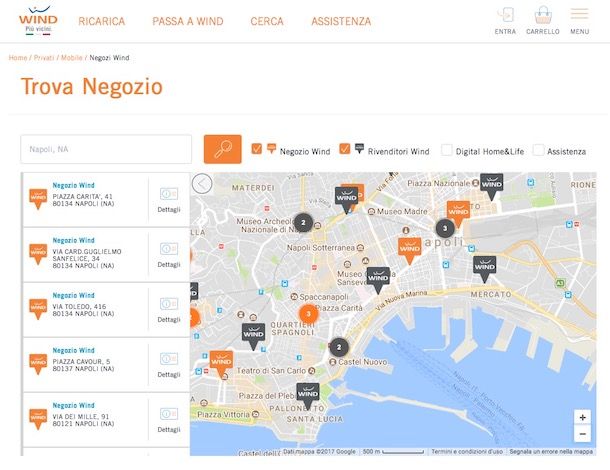Click dark Wind marker above Mercato
This screenshot has width=610, height=470.
(484, 268)
